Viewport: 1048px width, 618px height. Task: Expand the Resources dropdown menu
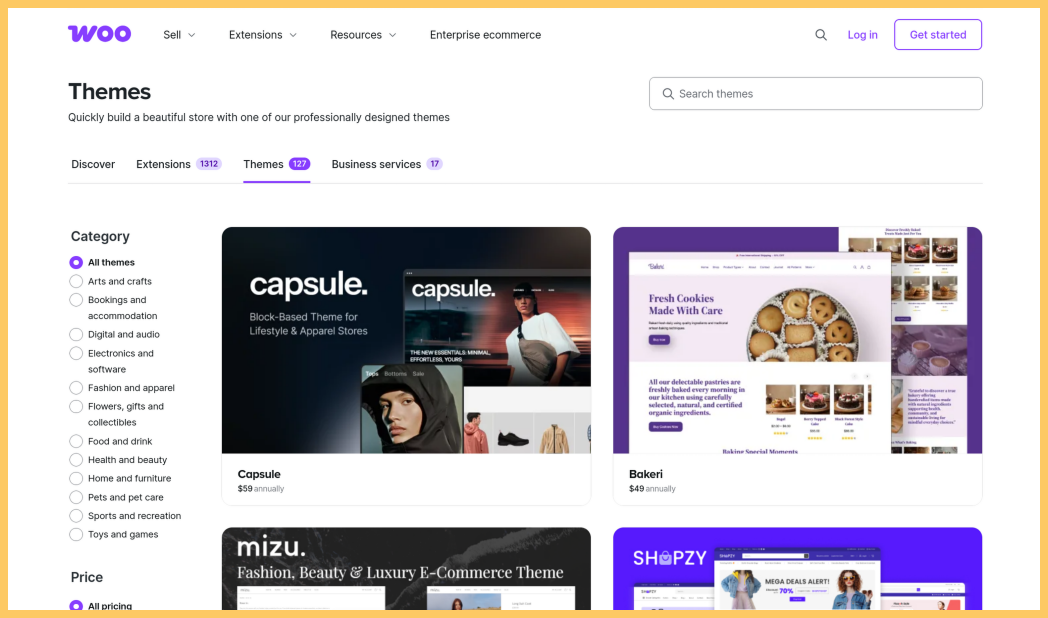point(363,35)
